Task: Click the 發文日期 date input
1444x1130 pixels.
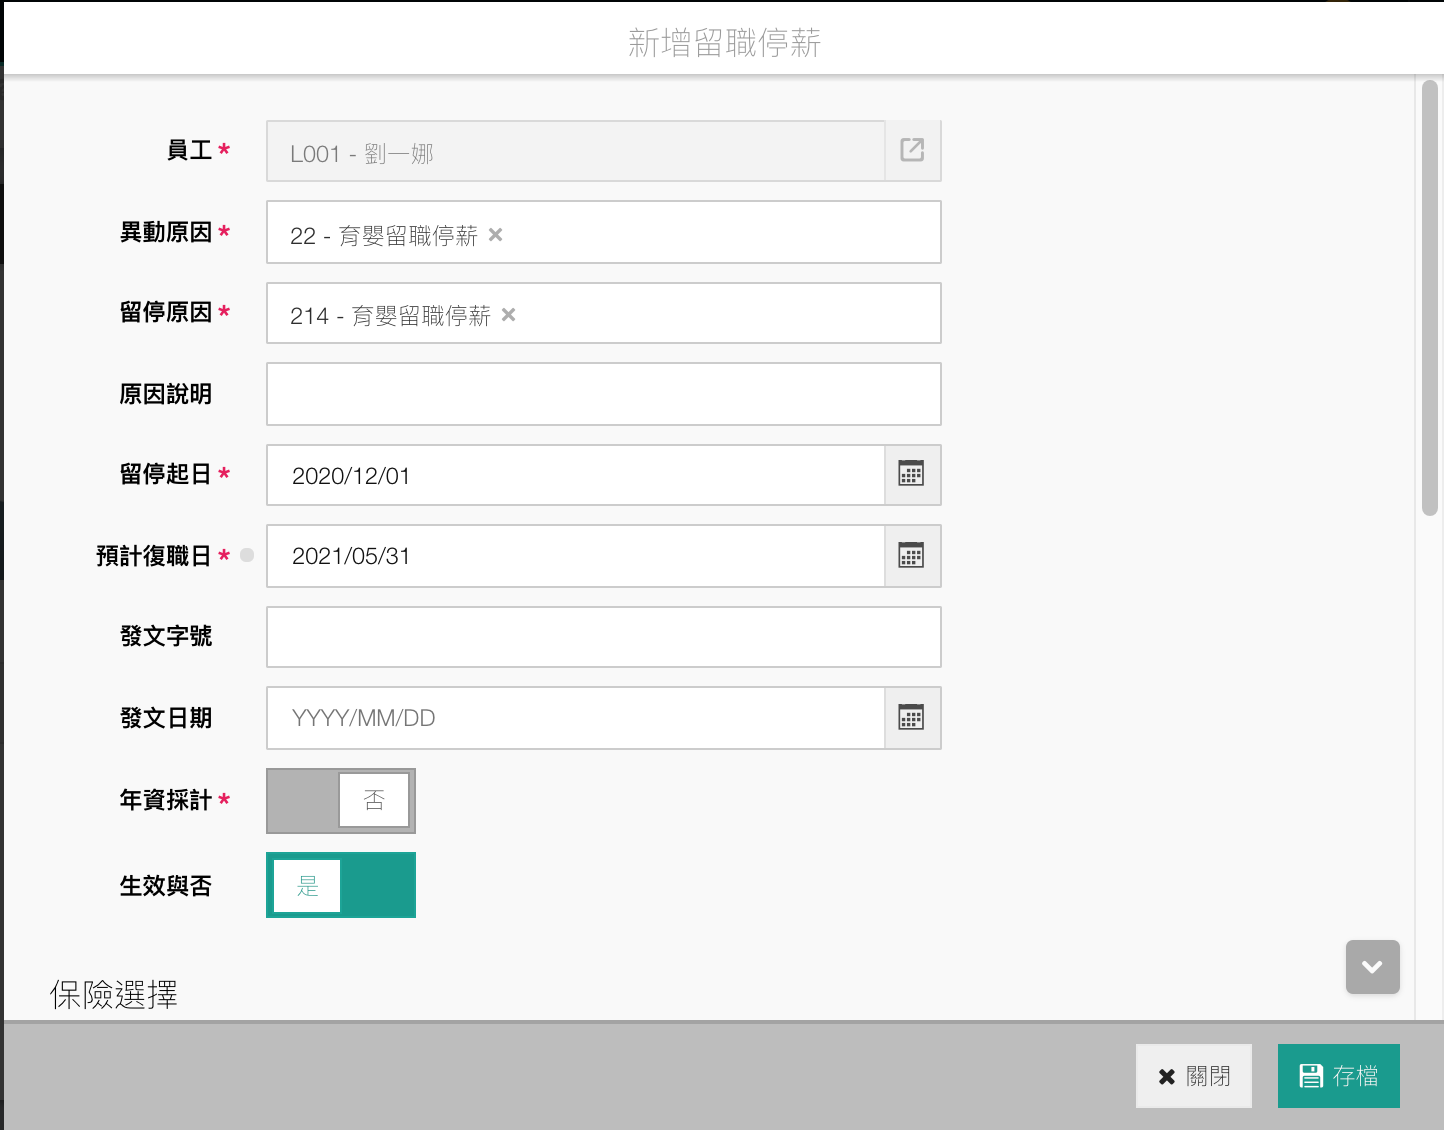Action: tap(575, 718)
